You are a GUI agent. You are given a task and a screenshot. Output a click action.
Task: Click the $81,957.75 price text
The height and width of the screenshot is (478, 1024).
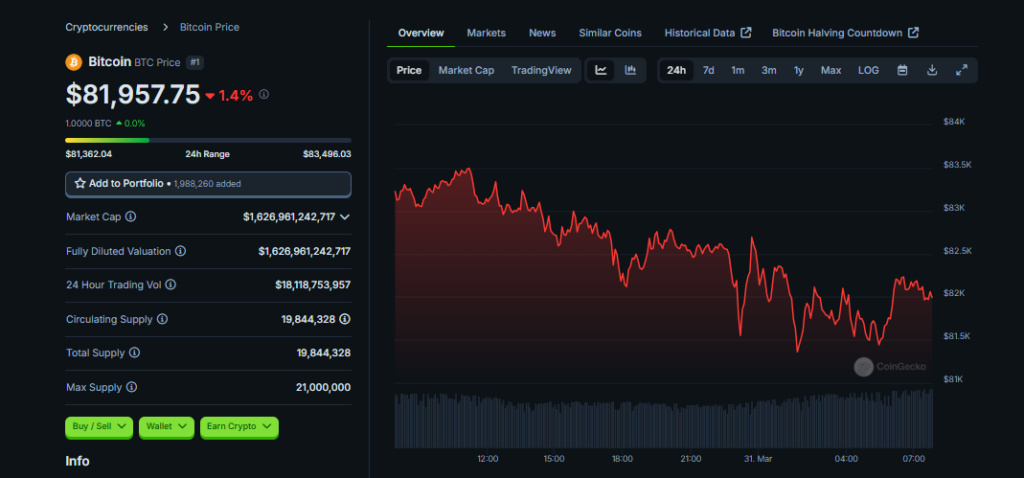point(133,95)
